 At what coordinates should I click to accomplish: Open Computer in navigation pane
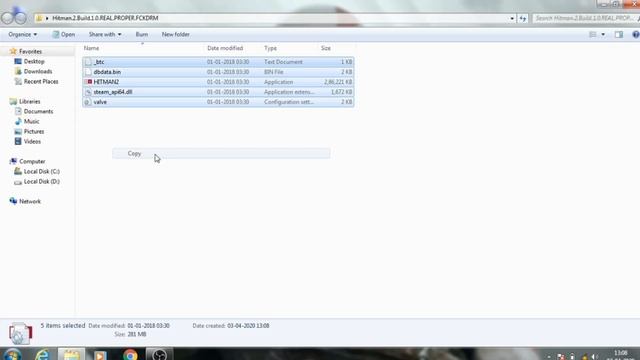(32, 161)
